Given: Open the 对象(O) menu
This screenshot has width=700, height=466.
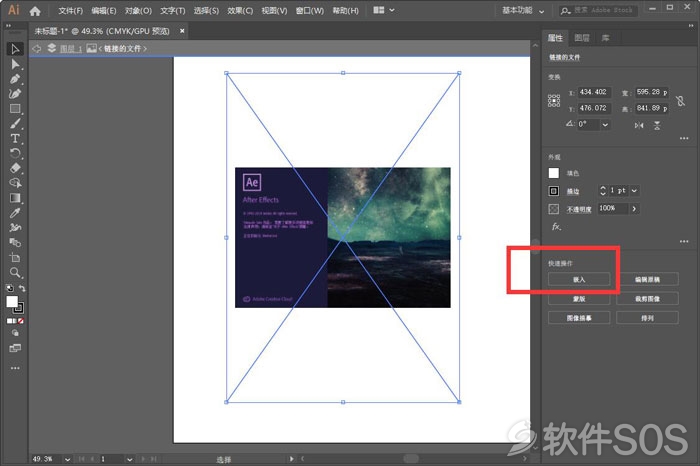Looking at the screenshot, I should (138, 11).
